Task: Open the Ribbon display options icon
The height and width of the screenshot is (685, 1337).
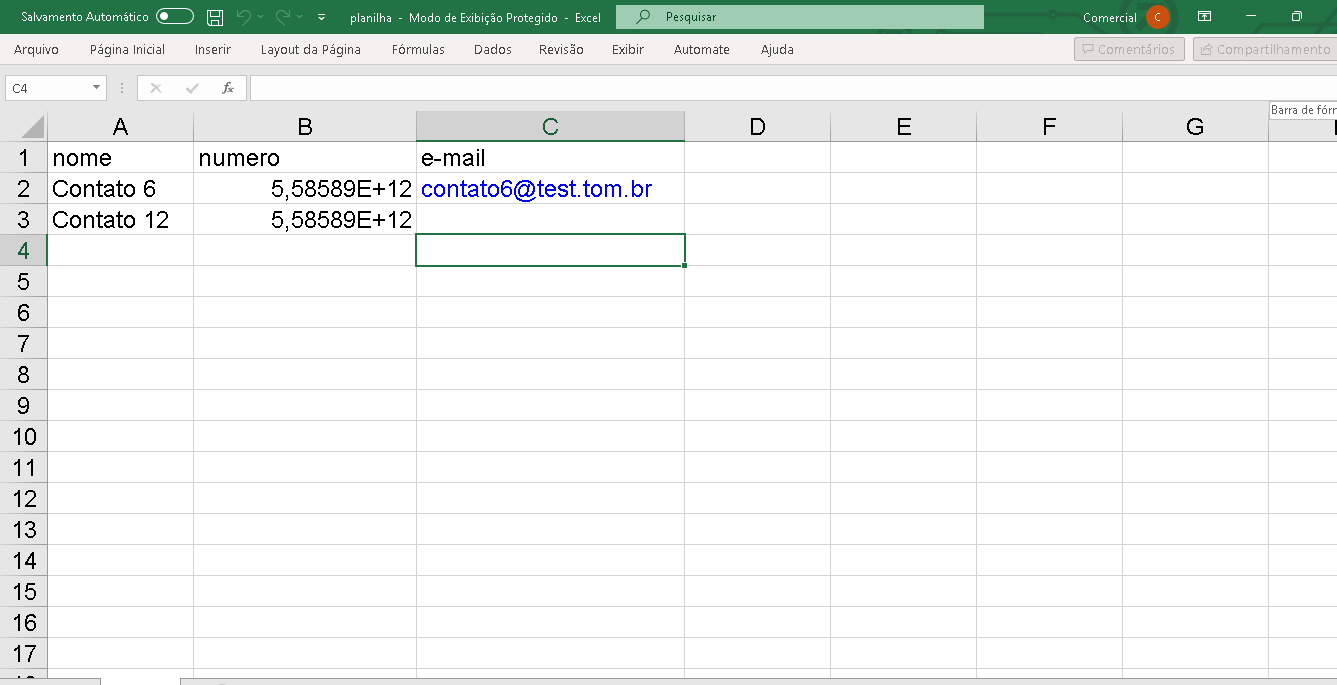Action: (1205, 17)
